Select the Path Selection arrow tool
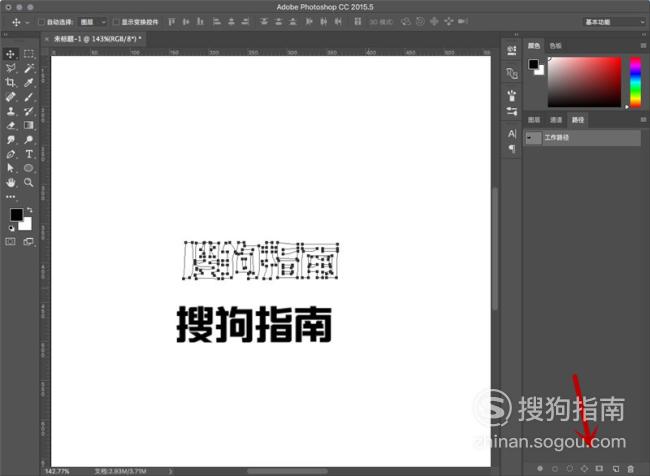650x476 pixels. click(11, 168)
